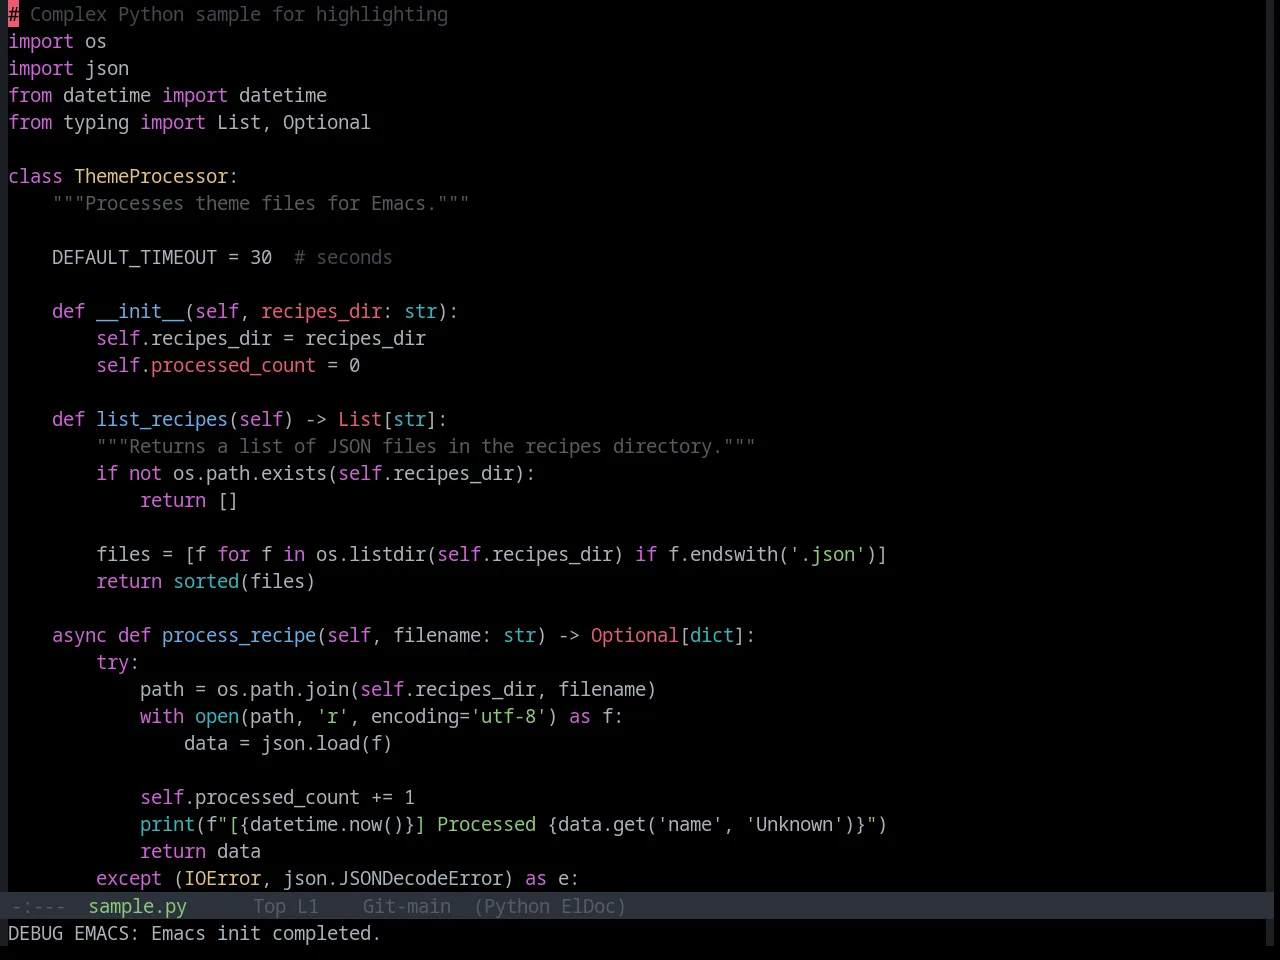Click the except keyword

129,878
